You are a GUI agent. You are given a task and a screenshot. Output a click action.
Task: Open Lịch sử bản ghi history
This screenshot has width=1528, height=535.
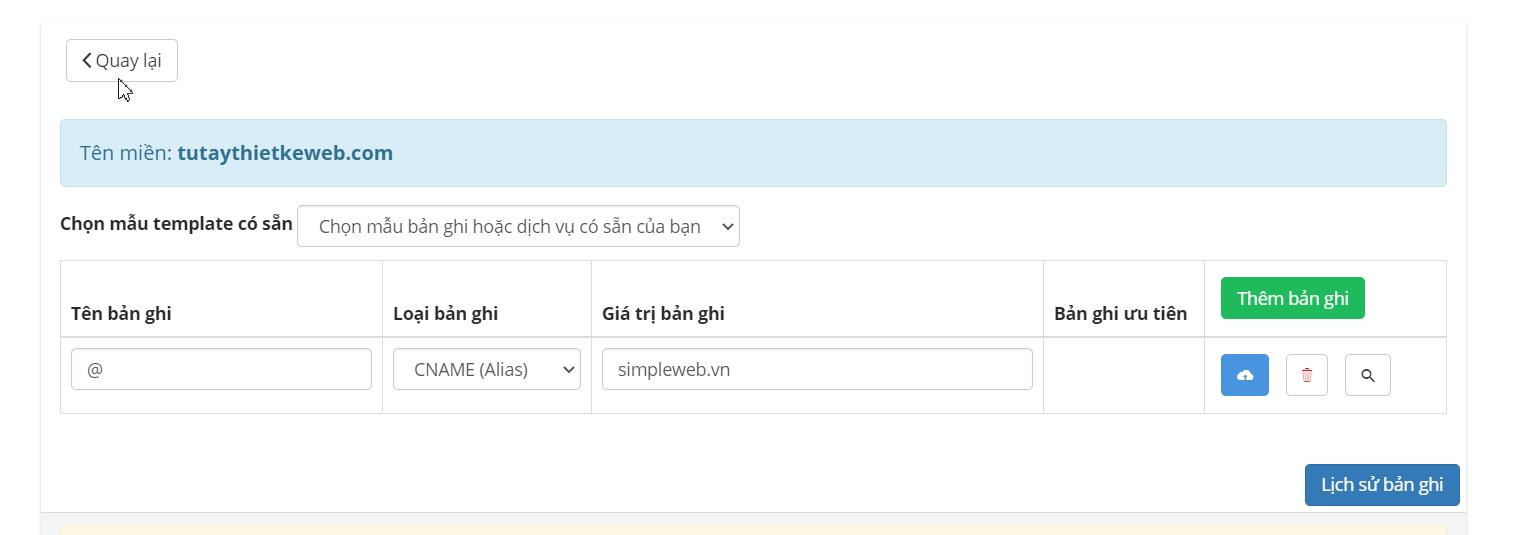click(1381, 485)
